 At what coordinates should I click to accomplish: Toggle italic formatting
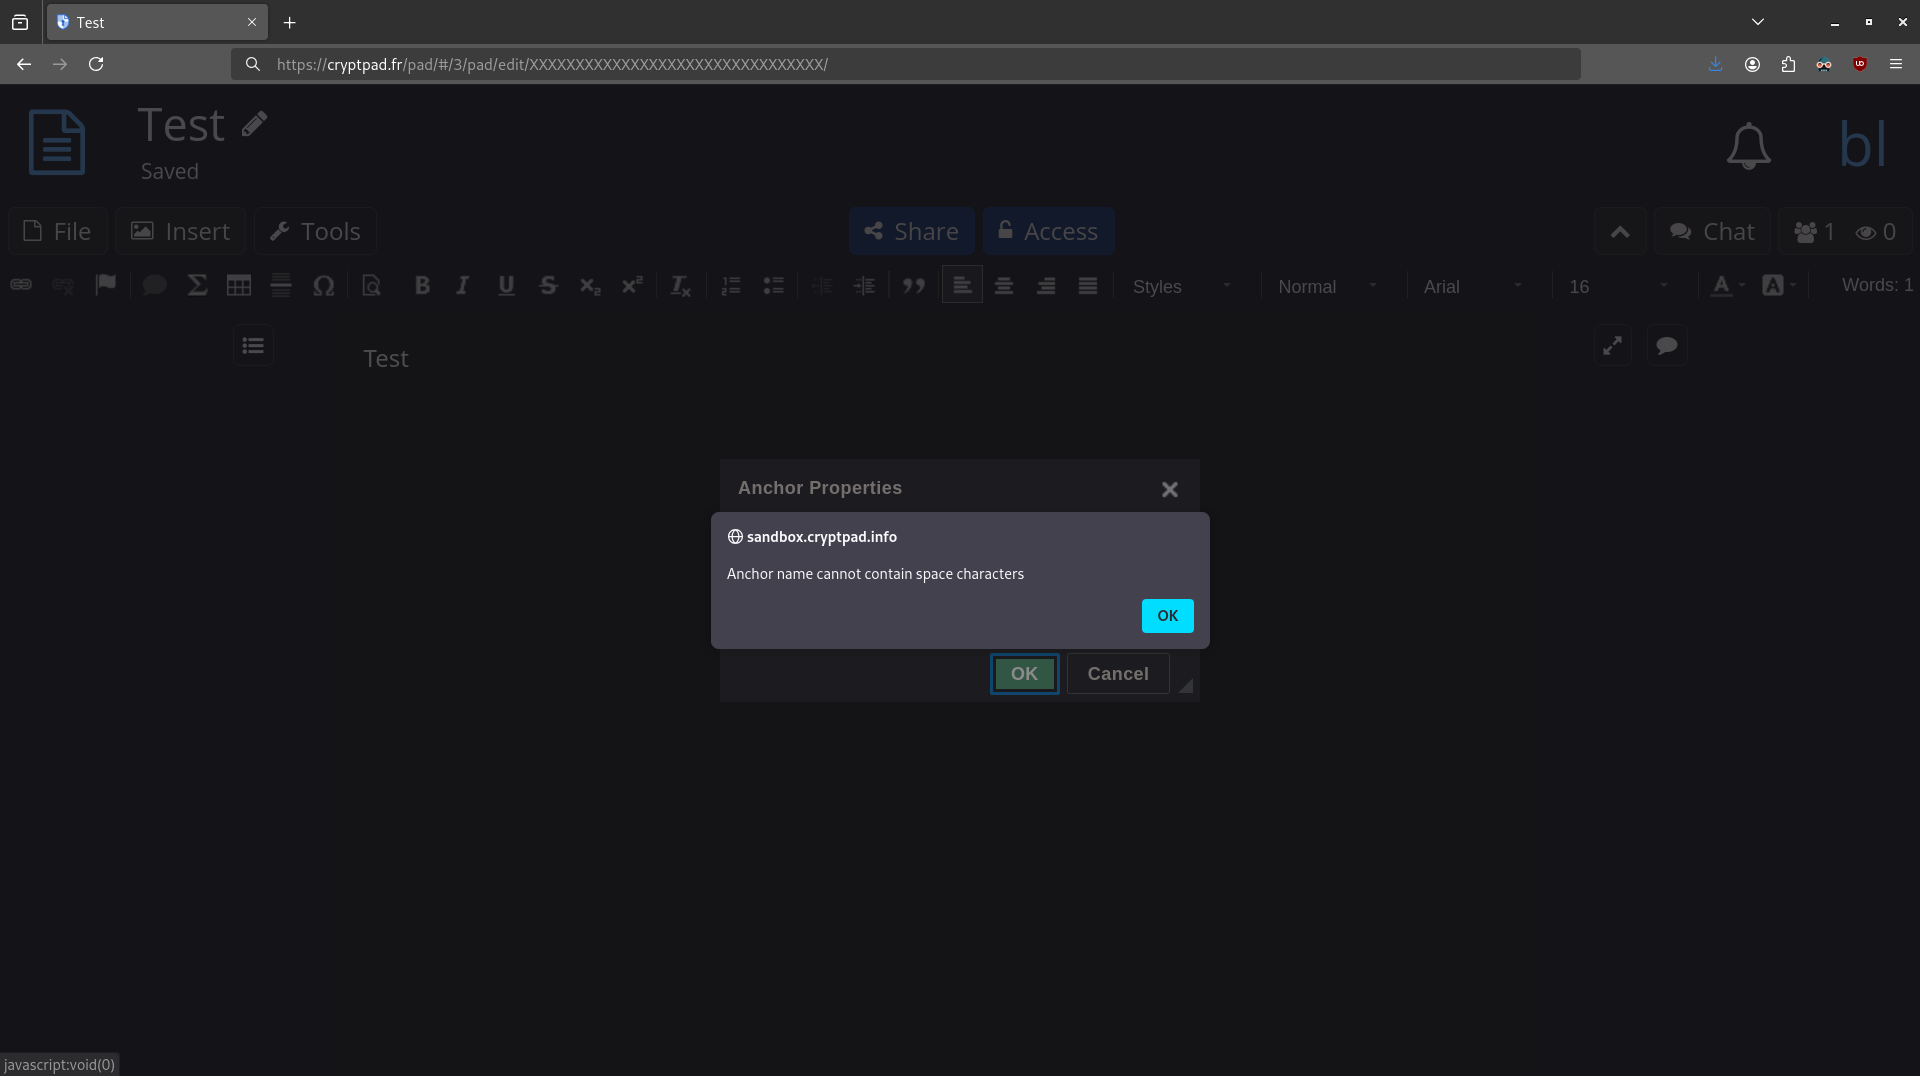click(462, 286)
